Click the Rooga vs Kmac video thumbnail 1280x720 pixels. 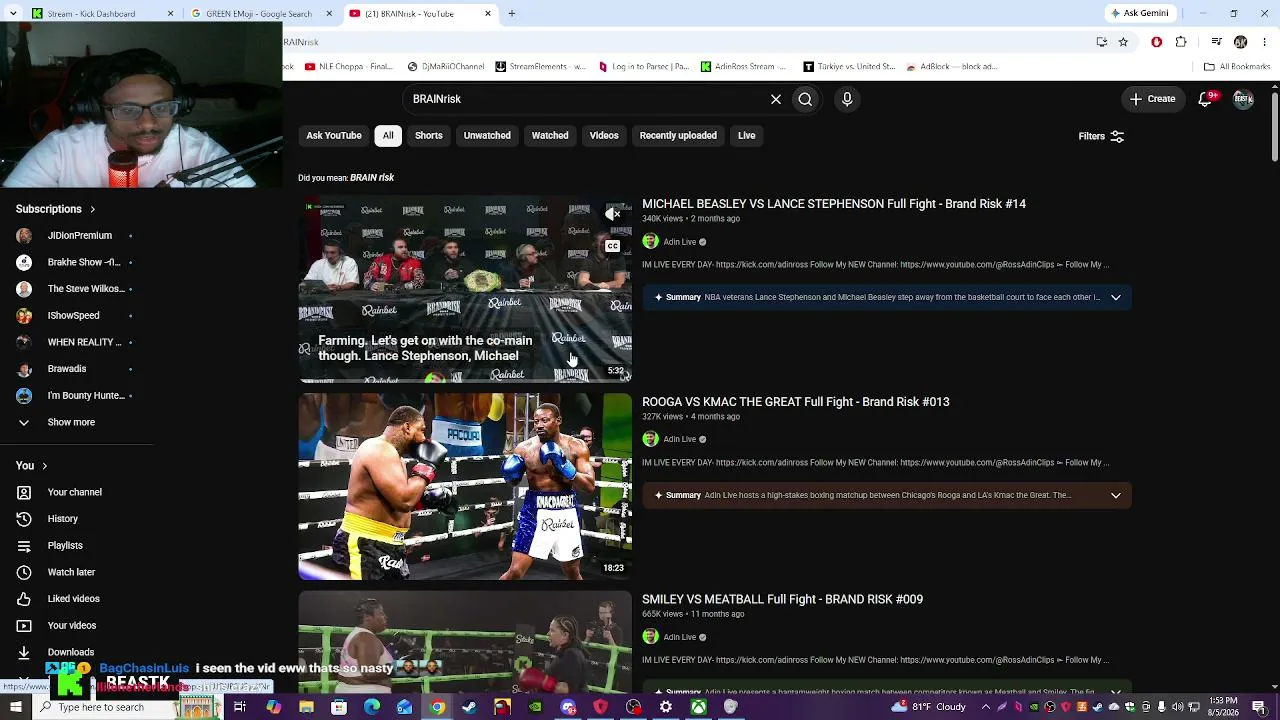465,487
